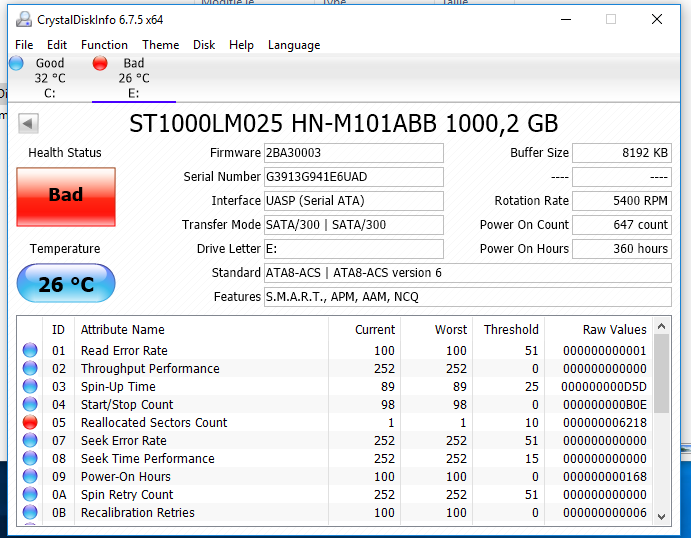Image resolution: width=691 pixels, height=538 pixels.
Task: Click the red orb for Reallocated Sectors Count
Action: pyautogui.click(x=30, y=423)
